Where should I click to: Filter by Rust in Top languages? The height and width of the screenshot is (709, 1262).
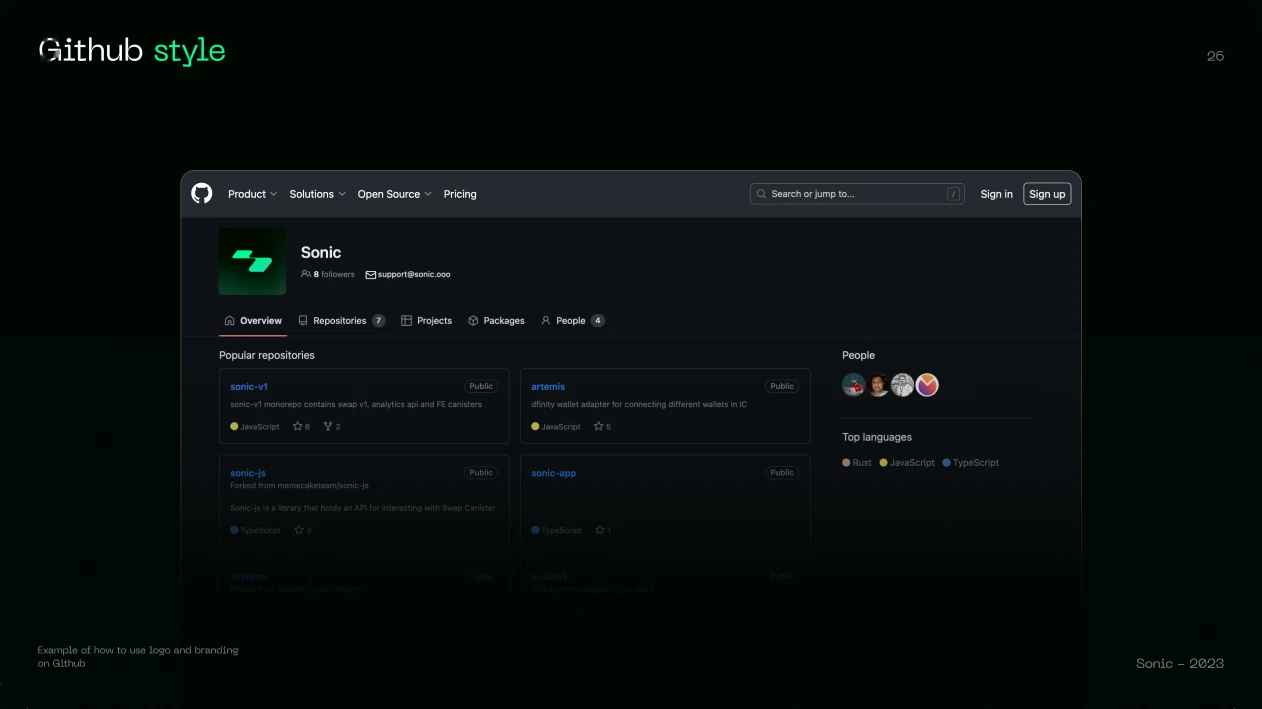coord(857,463)
